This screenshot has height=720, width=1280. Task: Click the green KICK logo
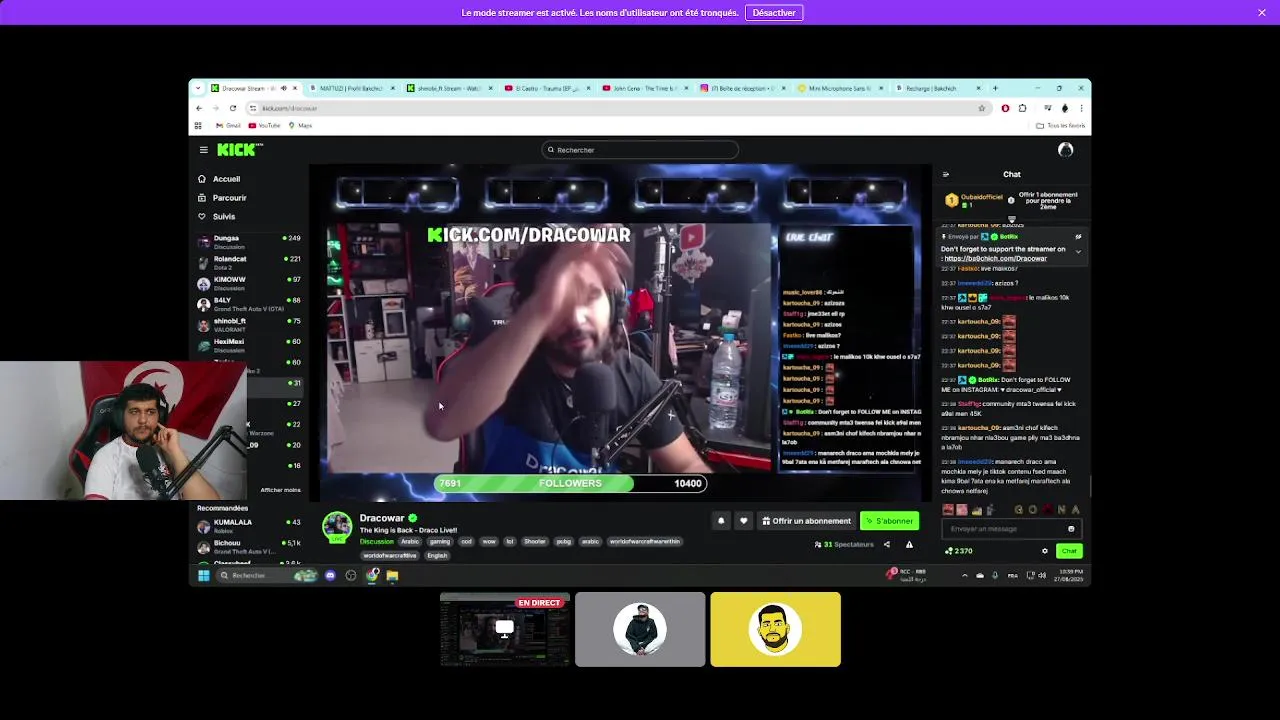(239, 149)
